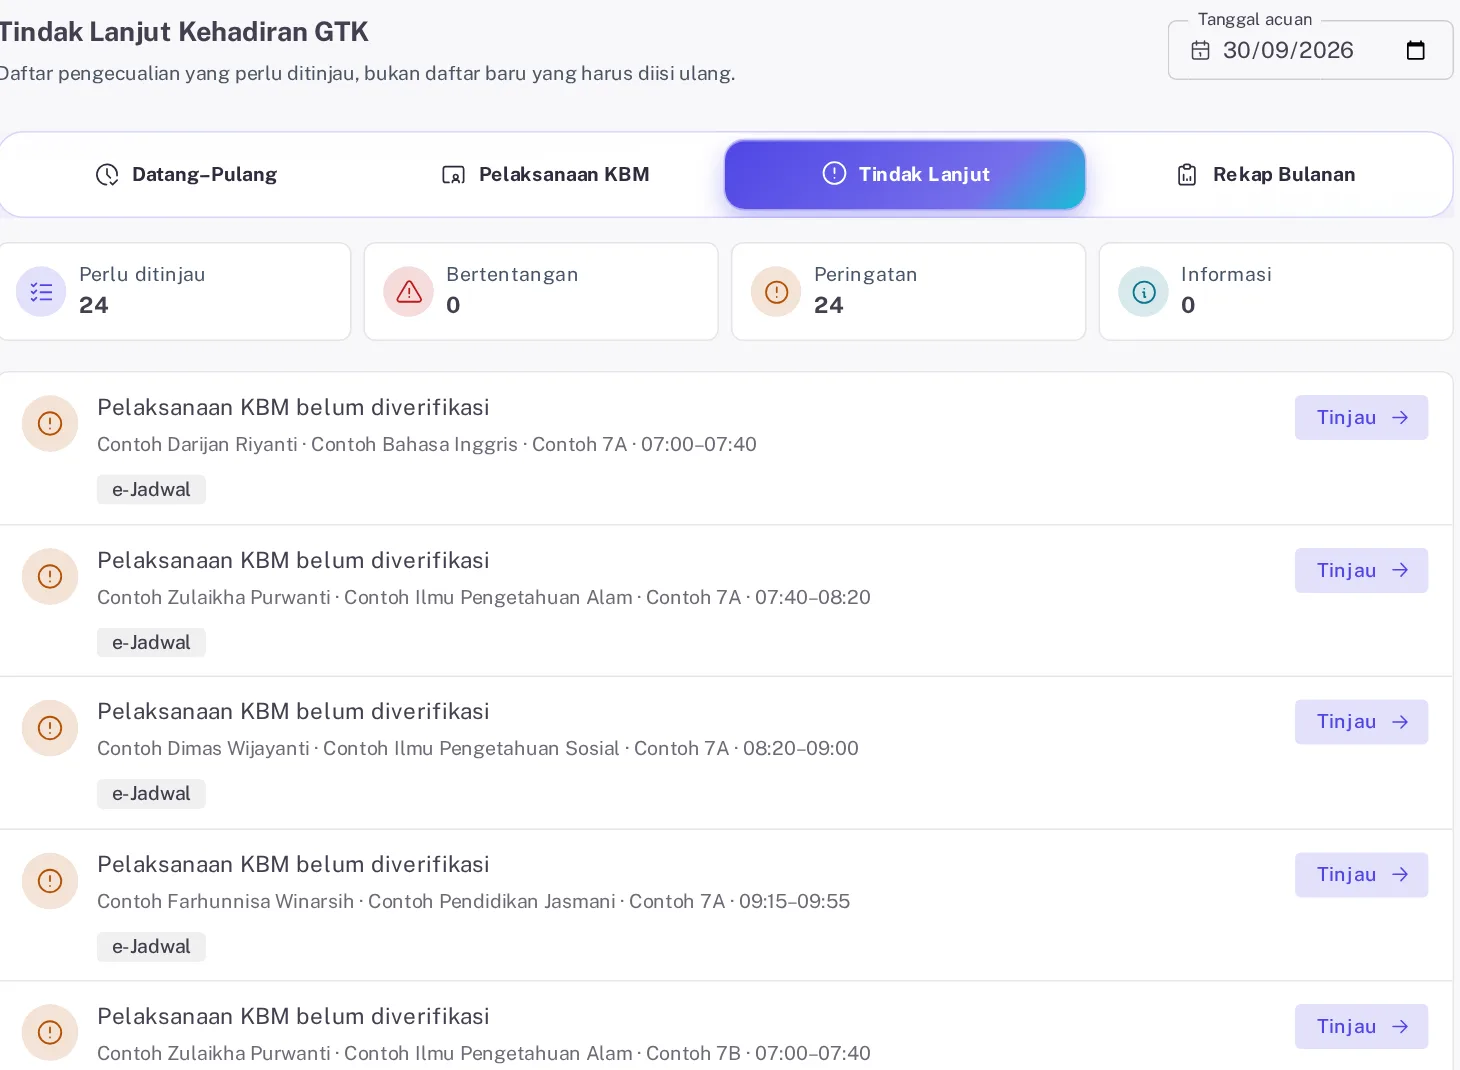Click warning icon beside Darijan Riyanti entry

(50, 424)
